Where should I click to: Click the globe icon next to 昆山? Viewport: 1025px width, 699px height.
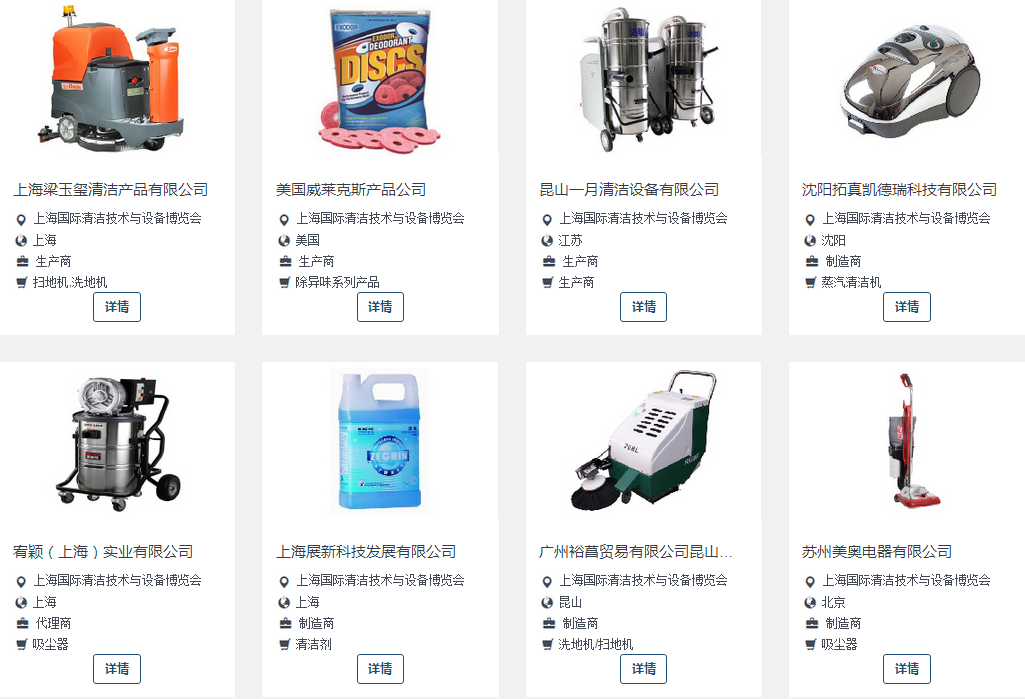[547, 602]
